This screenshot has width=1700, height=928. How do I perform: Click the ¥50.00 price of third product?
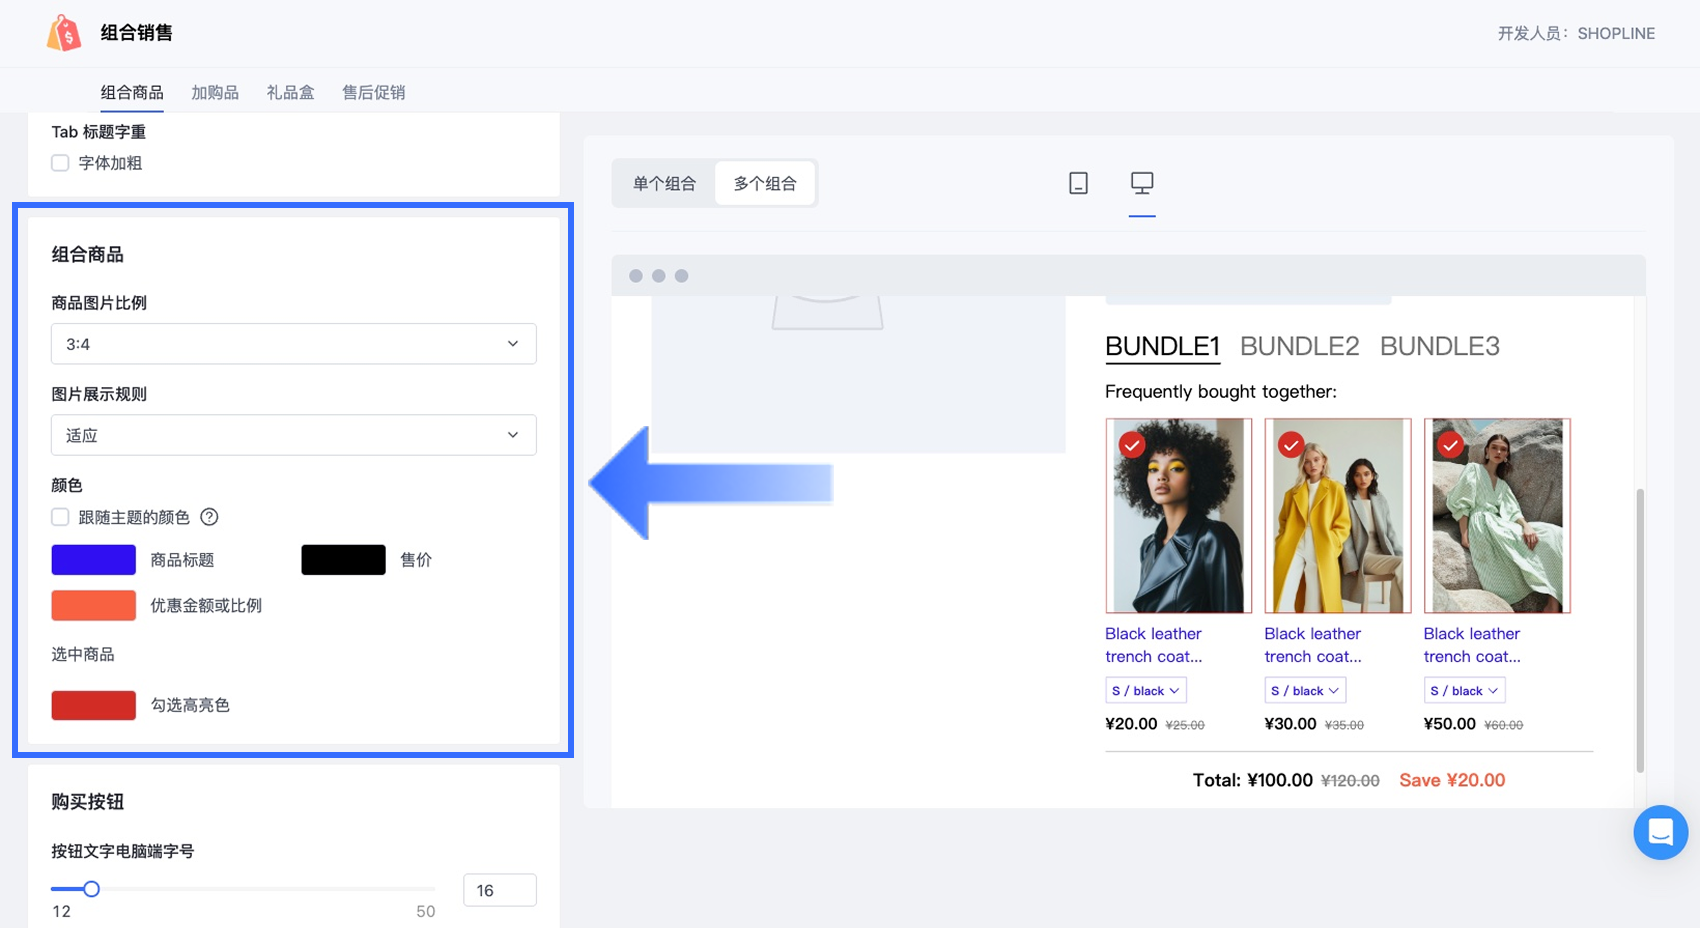[1450, 724]
